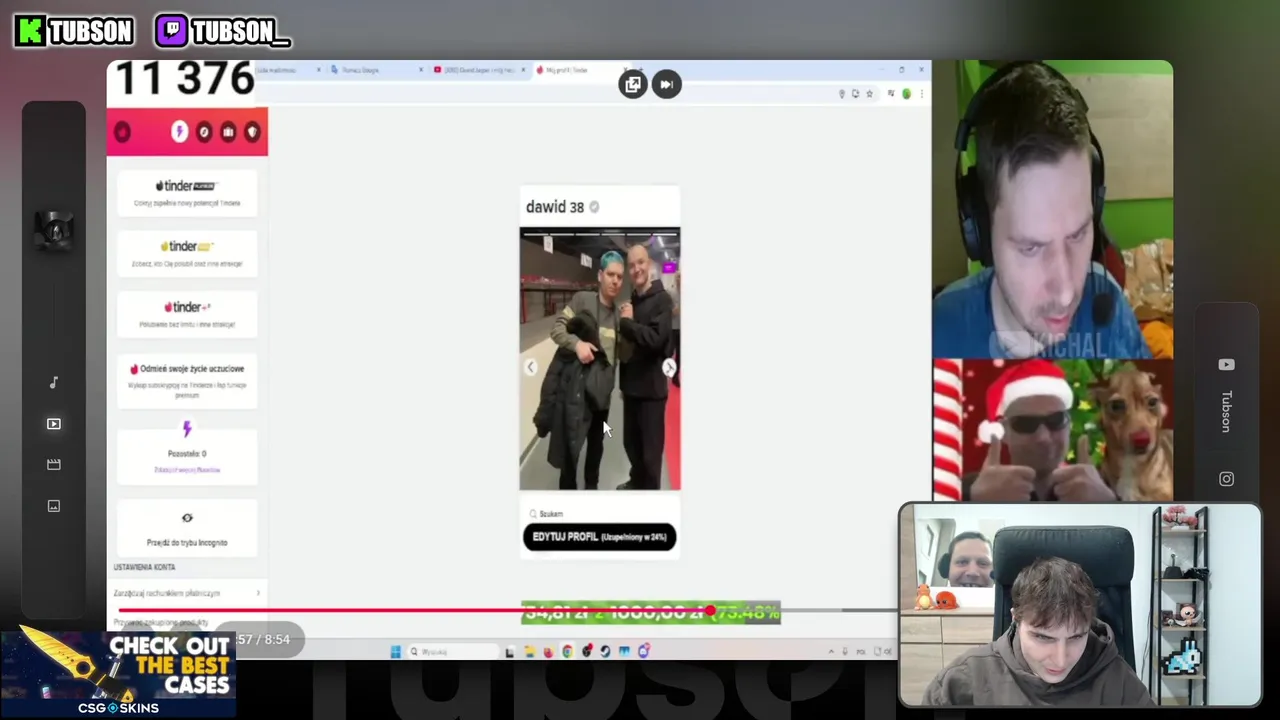Click the music note icon in left sidebar
The width and height of the screenshot is (1280, 720).
pyautogui.click(x=54, y=383)
